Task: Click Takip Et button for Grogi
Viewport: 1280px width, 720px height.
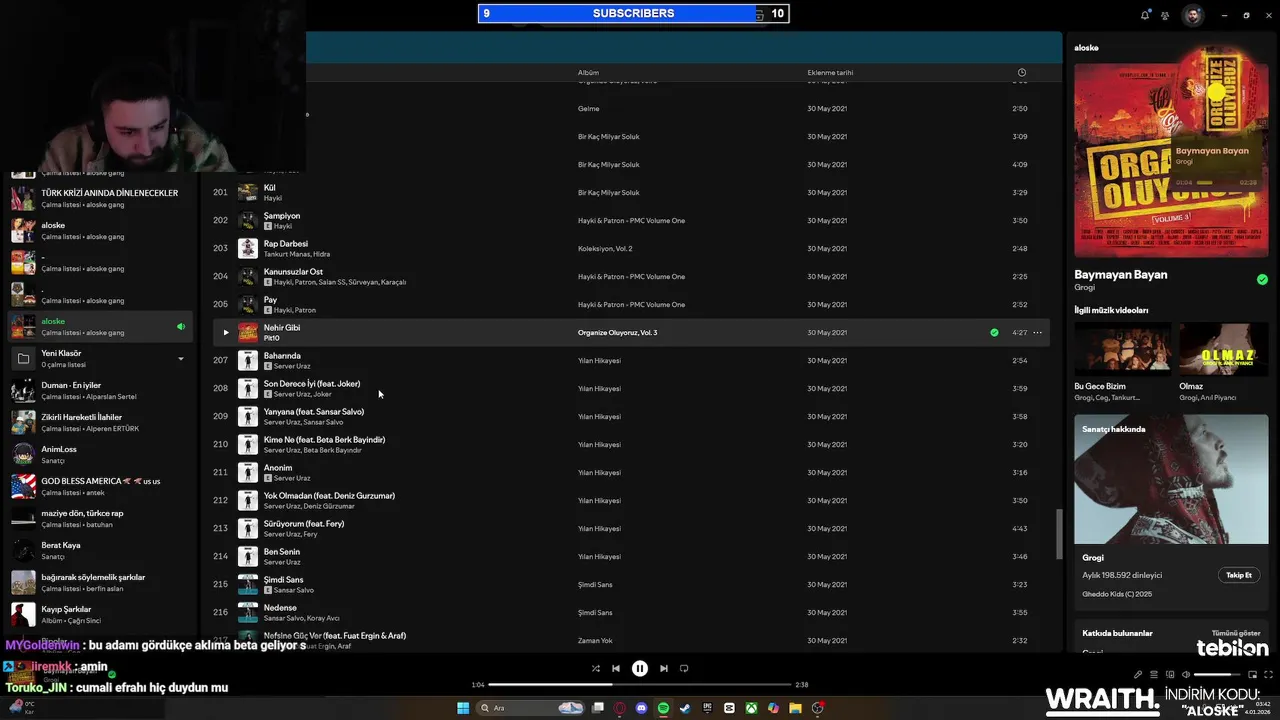Action: coord(1239,575)
